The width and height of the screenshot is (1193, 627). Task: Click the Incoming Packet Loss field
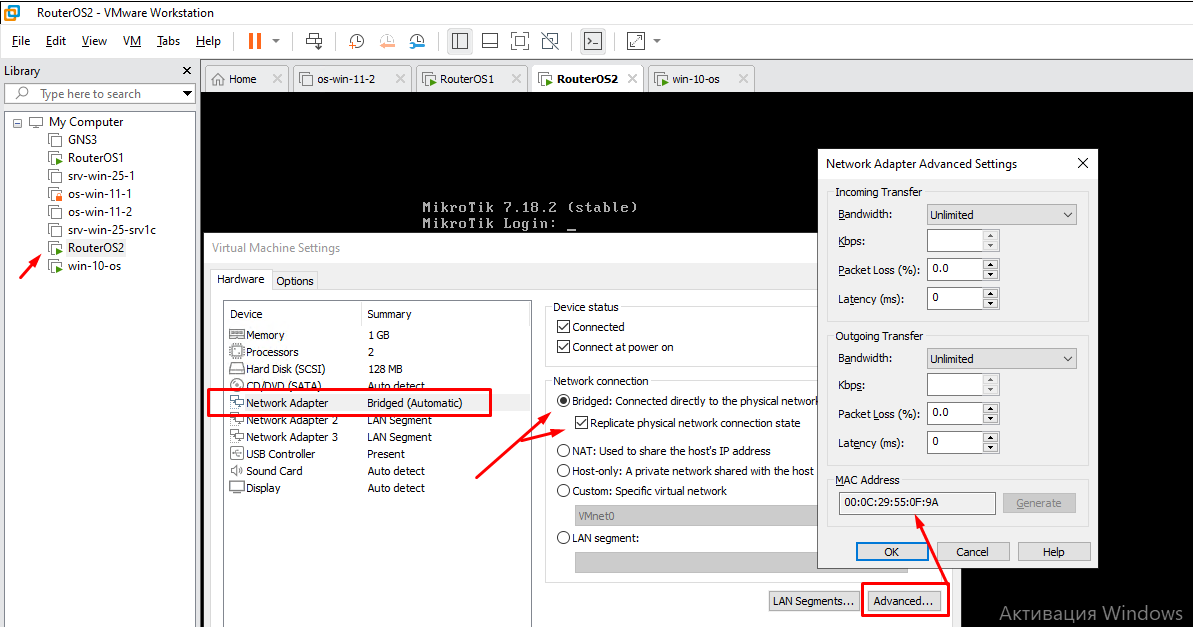(x=955, y=269)
